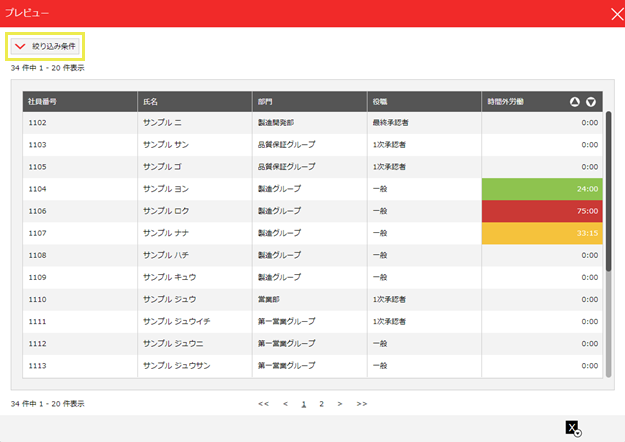Click 一般 role in row 1106
This screenshot has height=442, width=625.
[x=380, y=211]
